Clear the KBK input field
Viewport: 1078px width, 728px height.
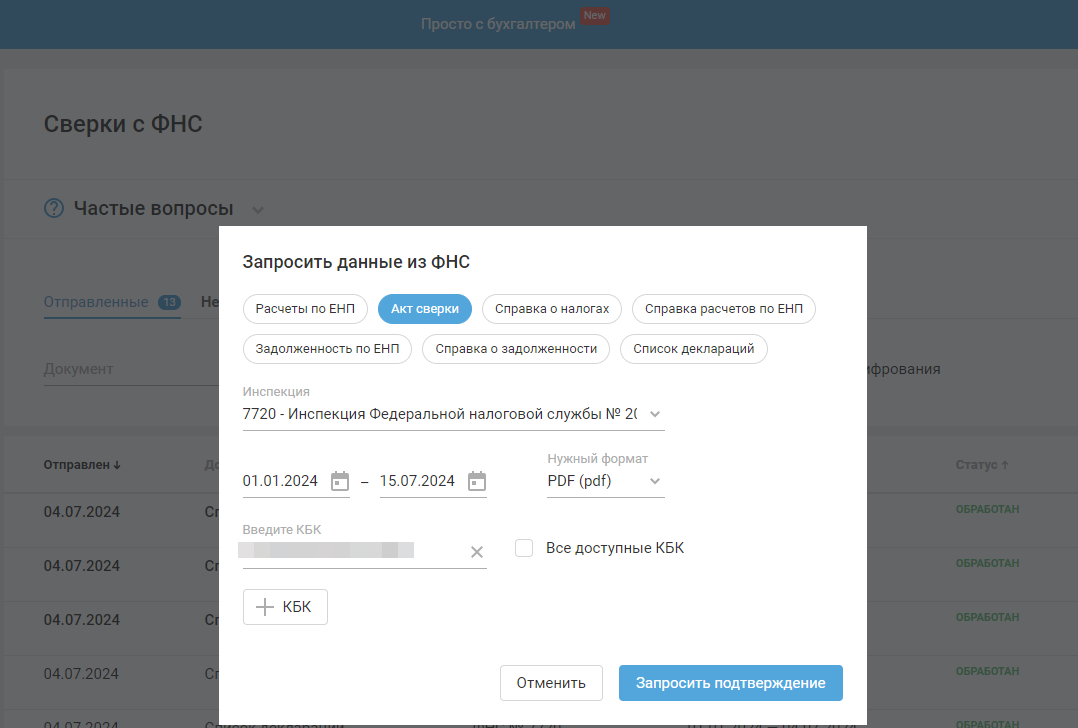[x=477, y=552]
